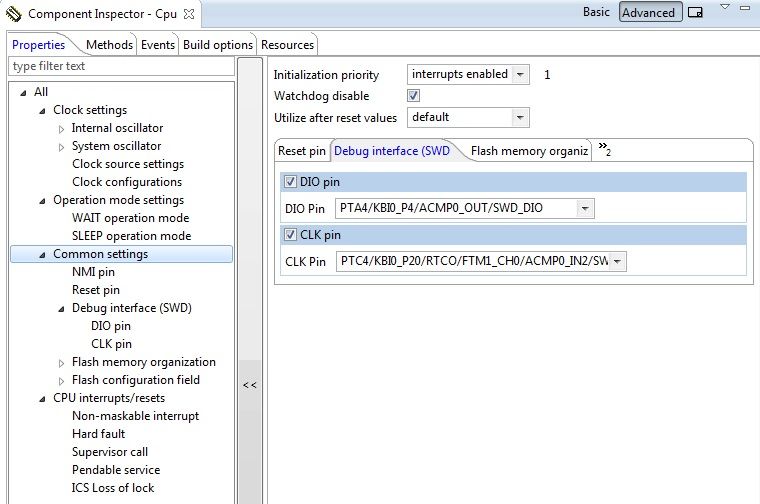The height and width of the screenshot is (504, 760).
Task: Collapse Operation mode settings node
Action: coord(42,201)
